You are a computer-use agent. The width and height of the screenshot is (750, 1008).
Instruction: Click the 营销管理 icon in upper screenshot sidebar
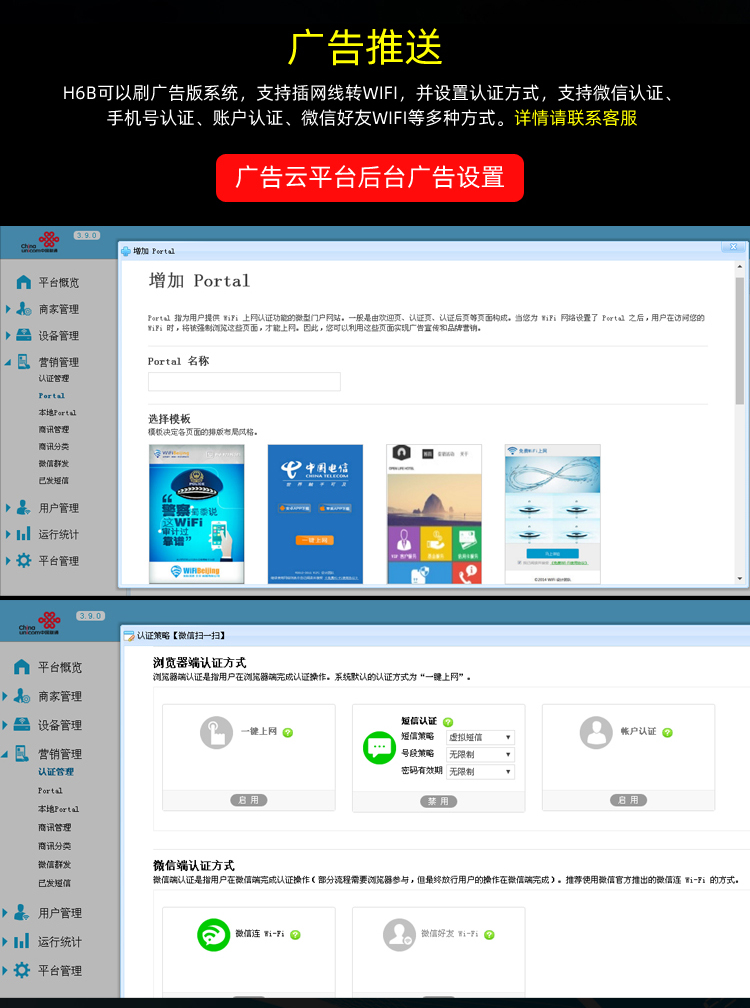(x=24, y=361)
